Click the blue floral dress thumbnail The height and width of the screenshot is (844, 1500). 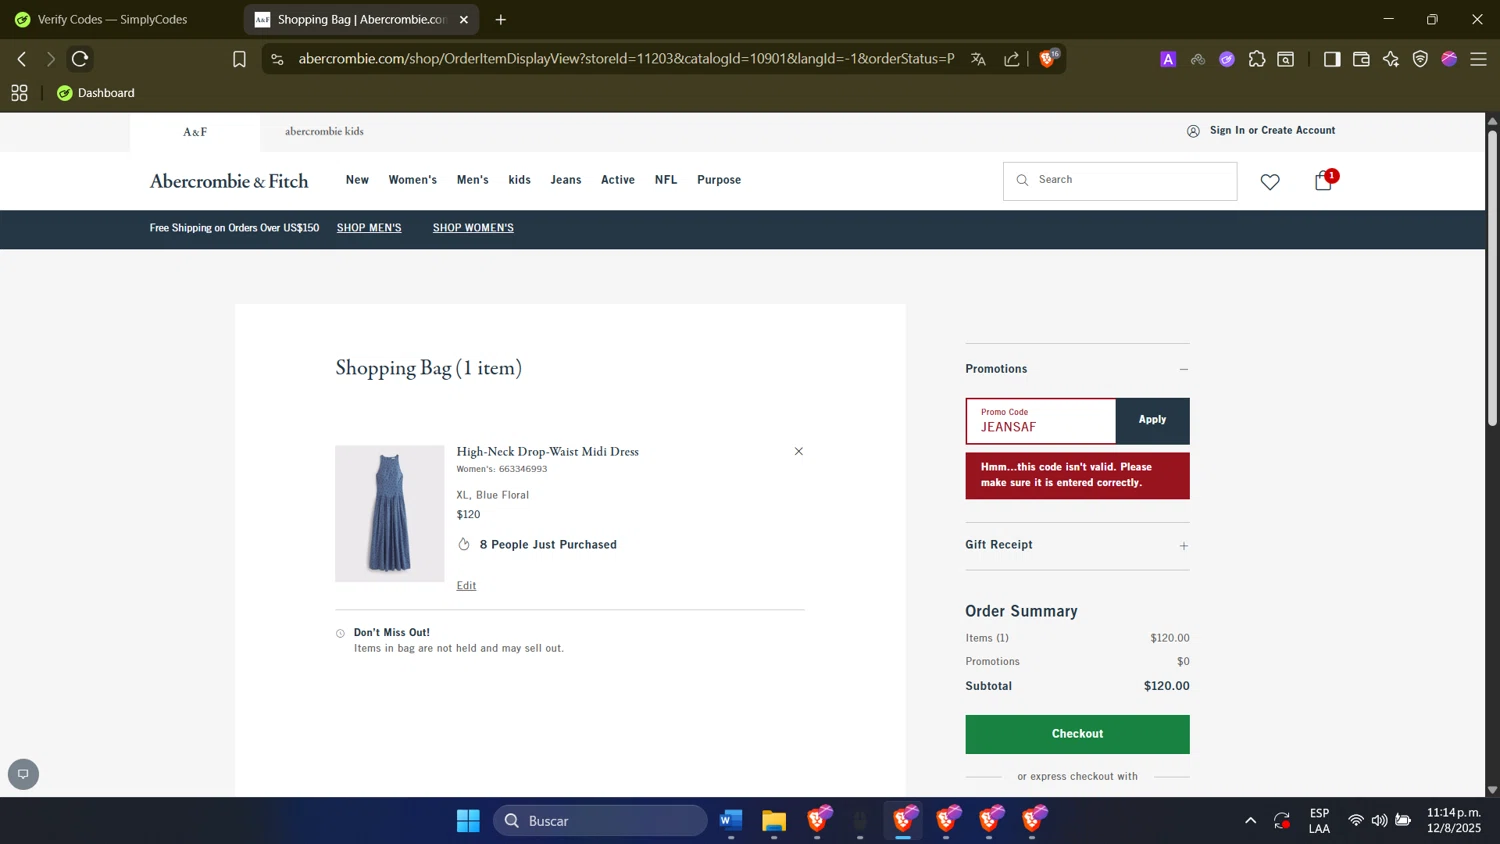click(x=389, y=514)
